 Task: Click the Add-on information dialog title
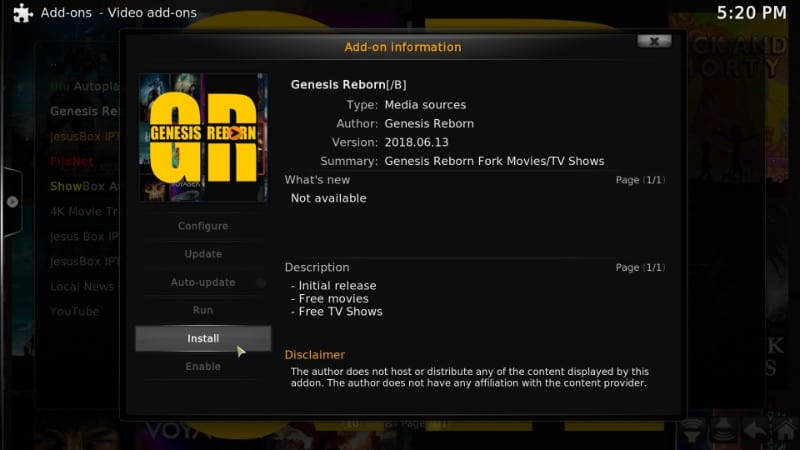coord(403,47)
